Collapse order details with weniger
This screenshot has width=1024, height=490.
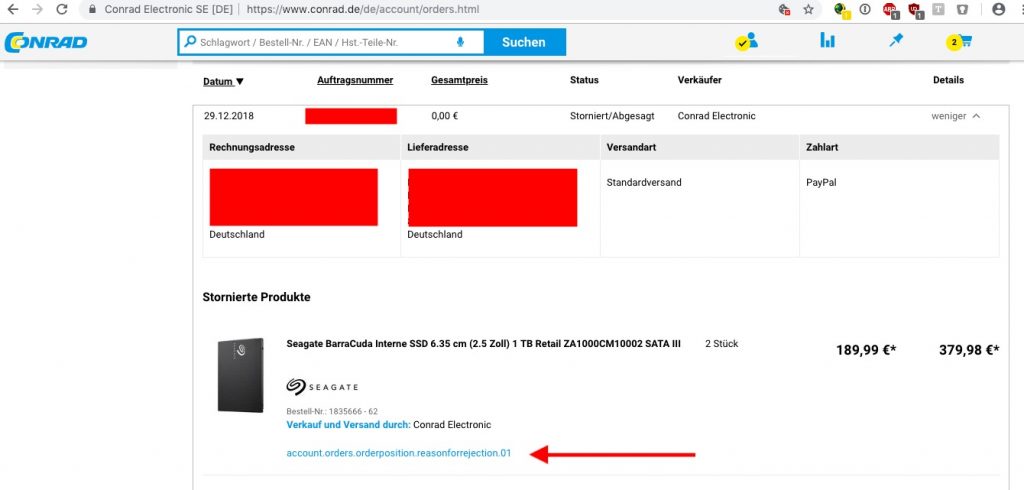click(x=956, y=116)
